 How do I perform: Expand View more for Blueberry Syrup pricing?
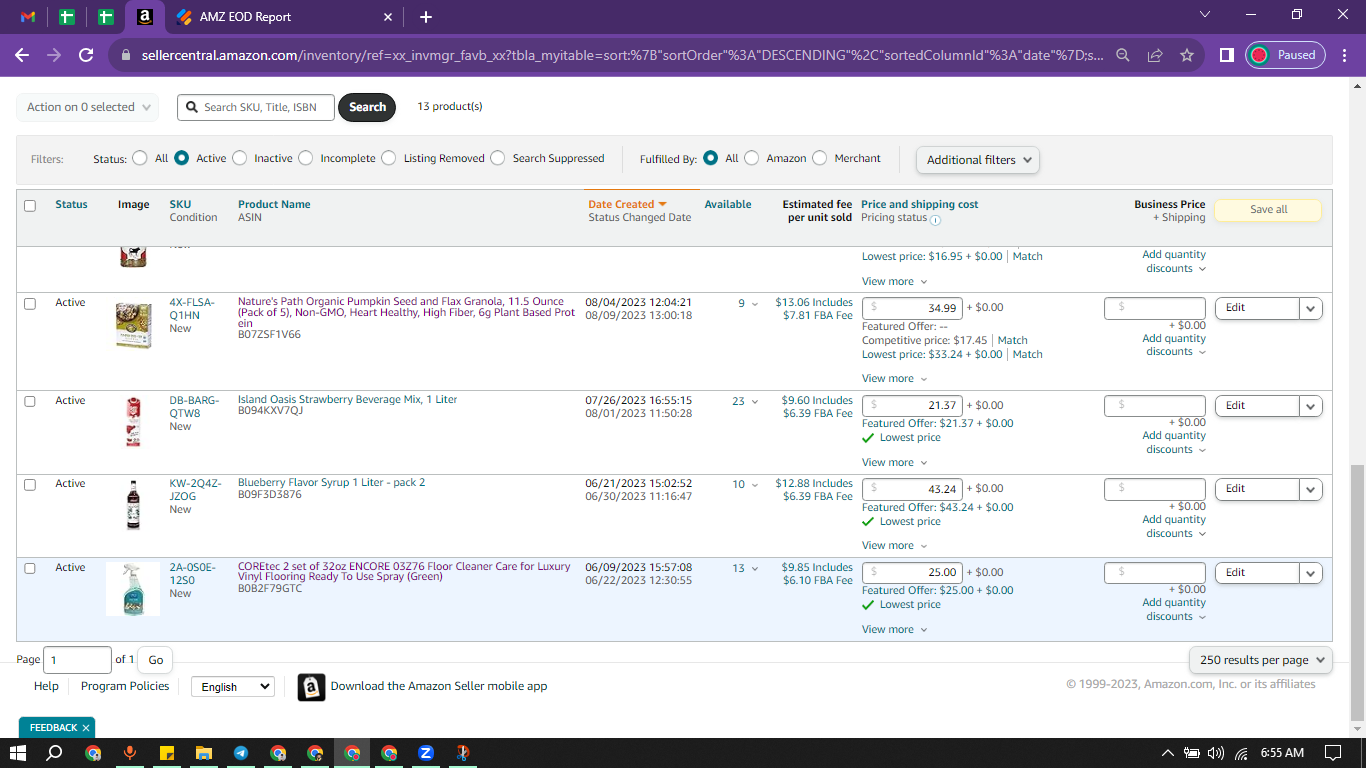coord(894,546)
